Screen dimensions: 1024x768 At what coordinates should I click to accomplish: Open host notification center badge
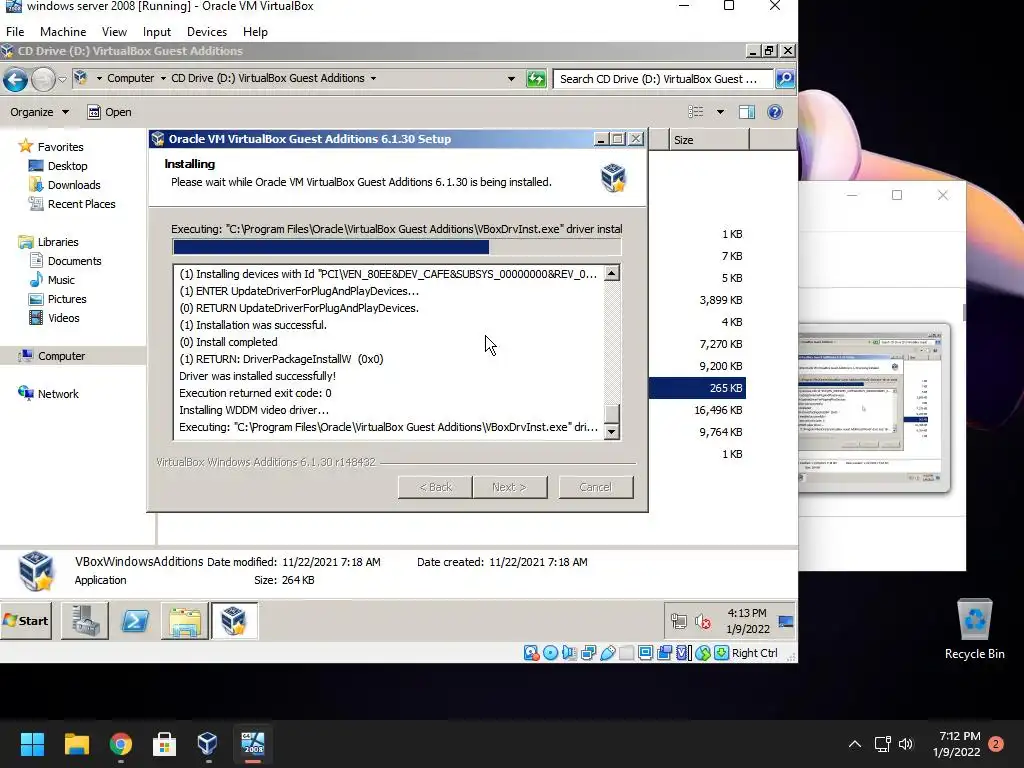(x=996, y=743)
